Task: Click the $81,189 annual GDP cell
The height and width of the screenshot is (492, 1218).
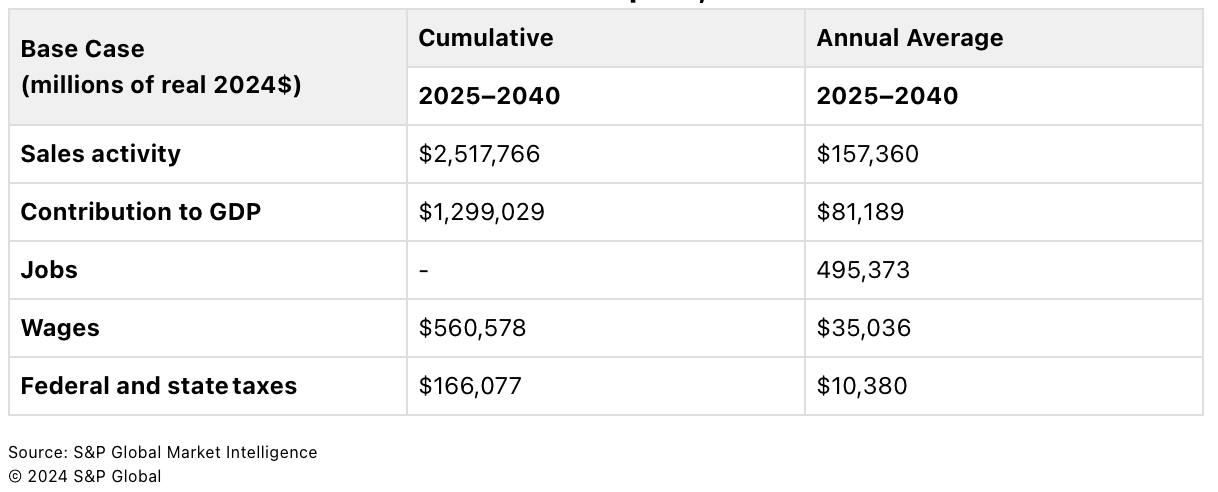Action: click(860, 212)
